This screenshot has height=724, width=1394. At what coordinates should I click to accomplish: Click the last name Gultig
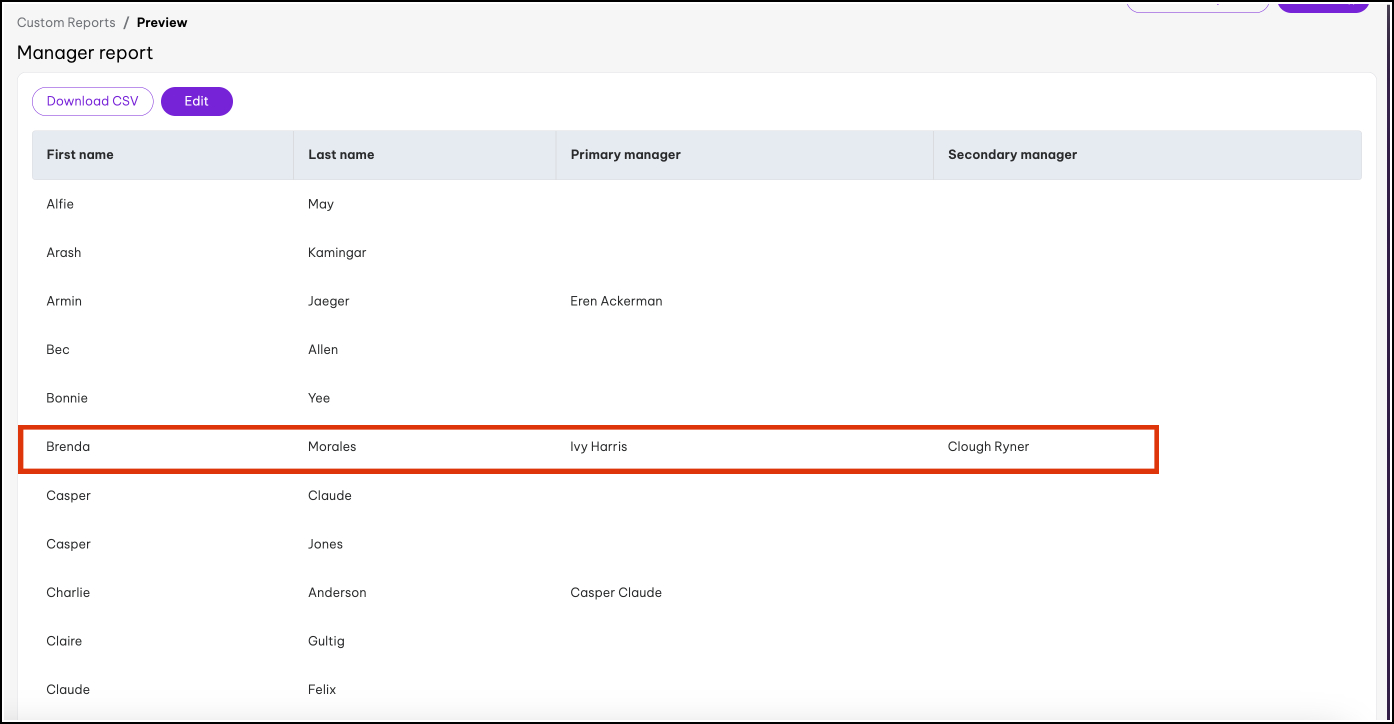(x=326, y=641)
